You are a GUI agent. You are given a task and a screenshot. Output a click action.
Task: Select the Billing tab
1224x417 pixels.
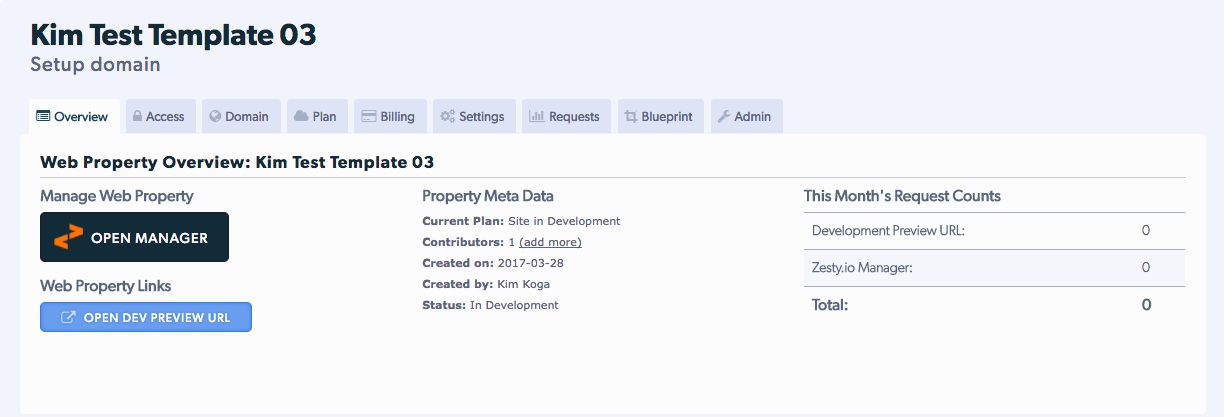tap(390, 116)
